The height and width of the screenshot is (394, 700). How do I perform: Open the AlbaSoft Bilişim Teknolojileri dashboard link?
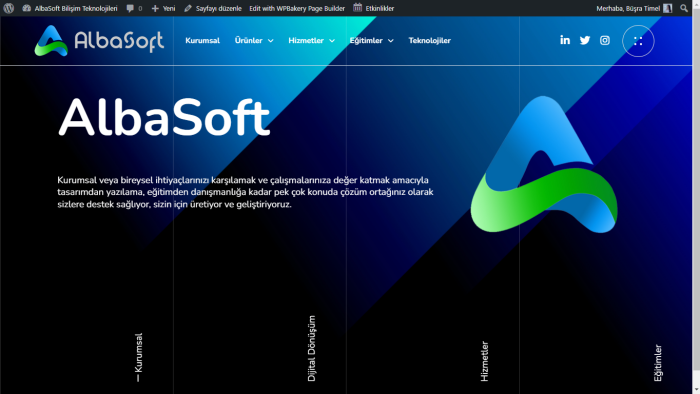coord(70,8)
